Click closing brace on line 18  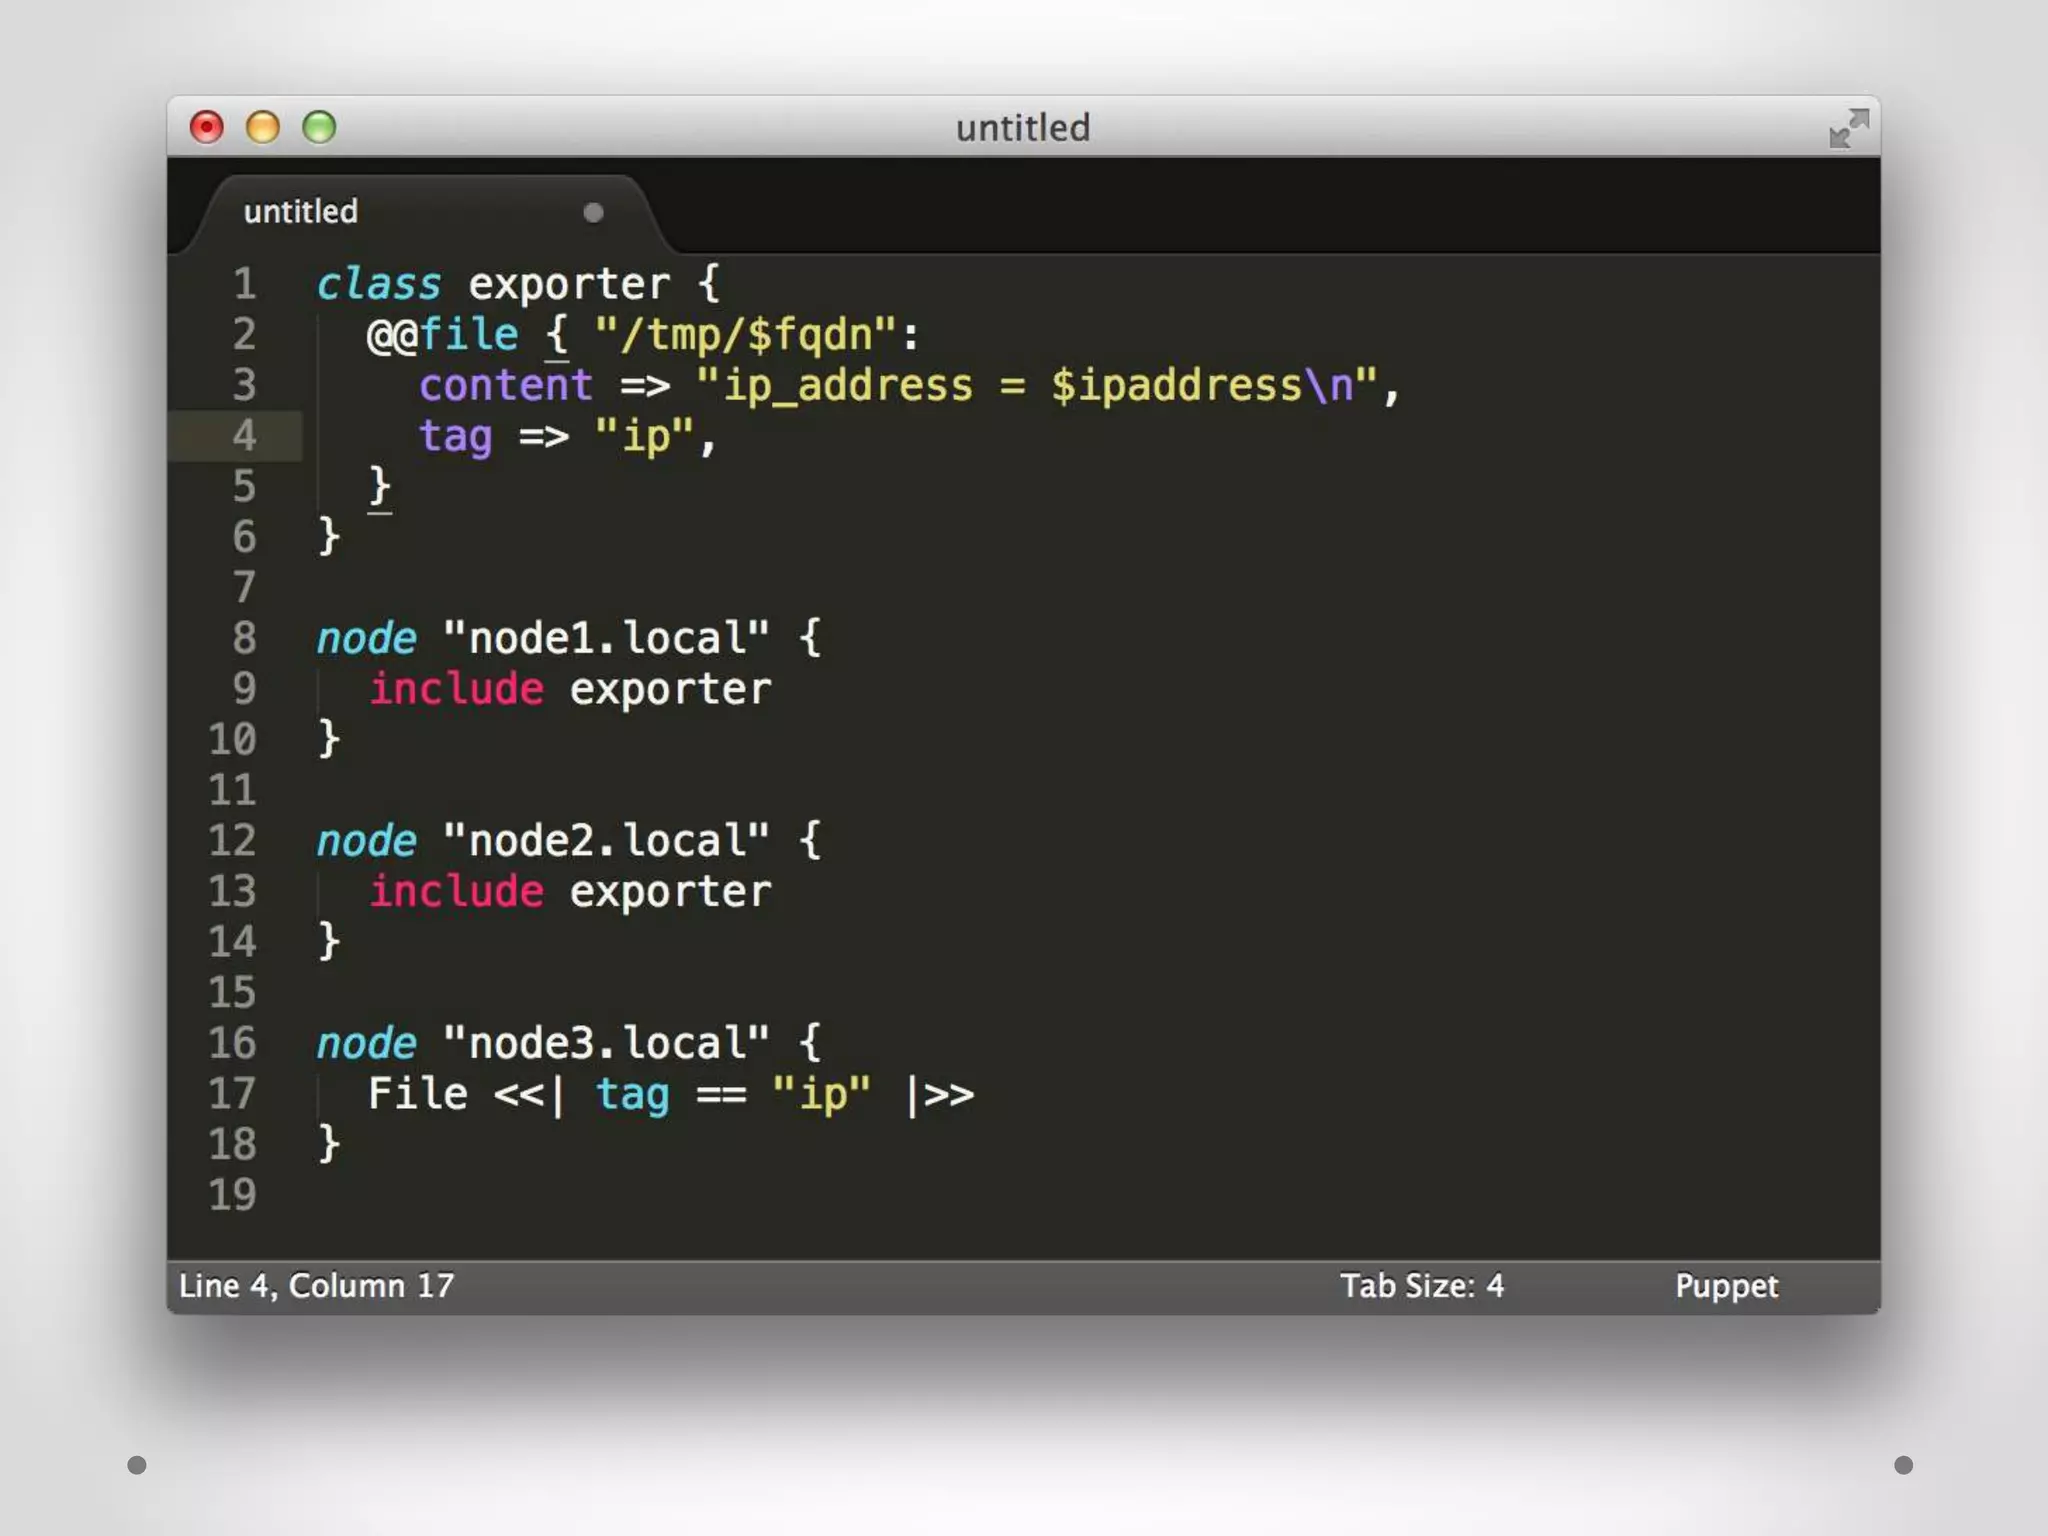coord(329,1144)
